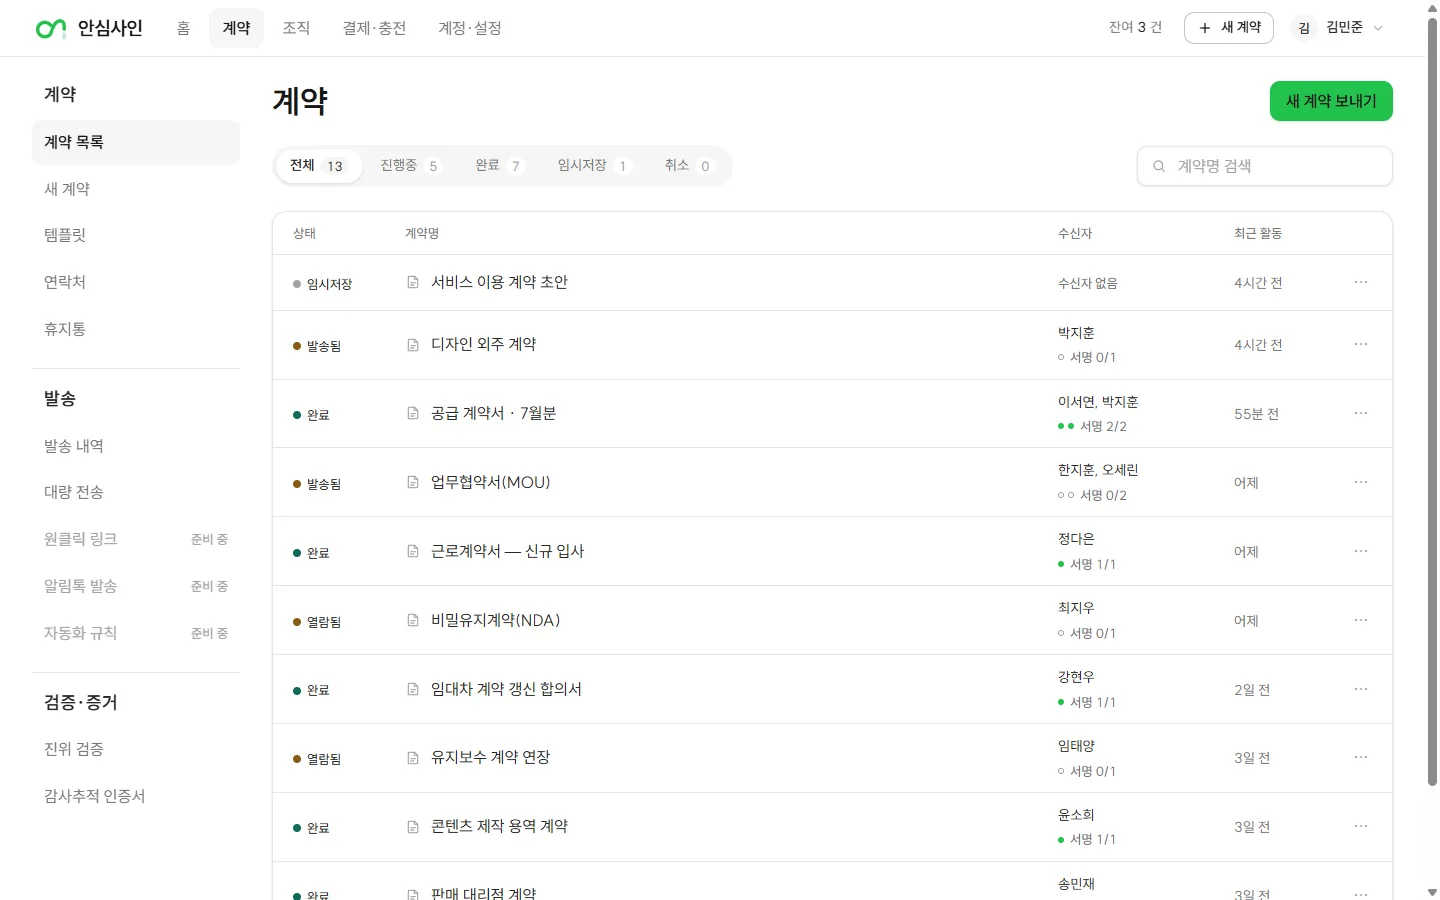
Task: Select the 전체 filter tab
Action: coord(317,166)
